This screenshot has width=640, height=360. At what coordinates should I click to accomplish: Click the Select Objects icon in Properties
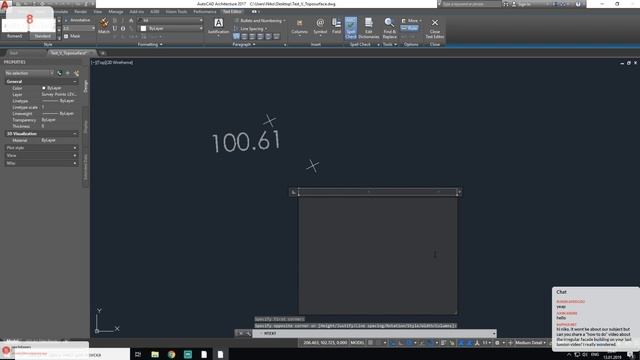(67, 73)
